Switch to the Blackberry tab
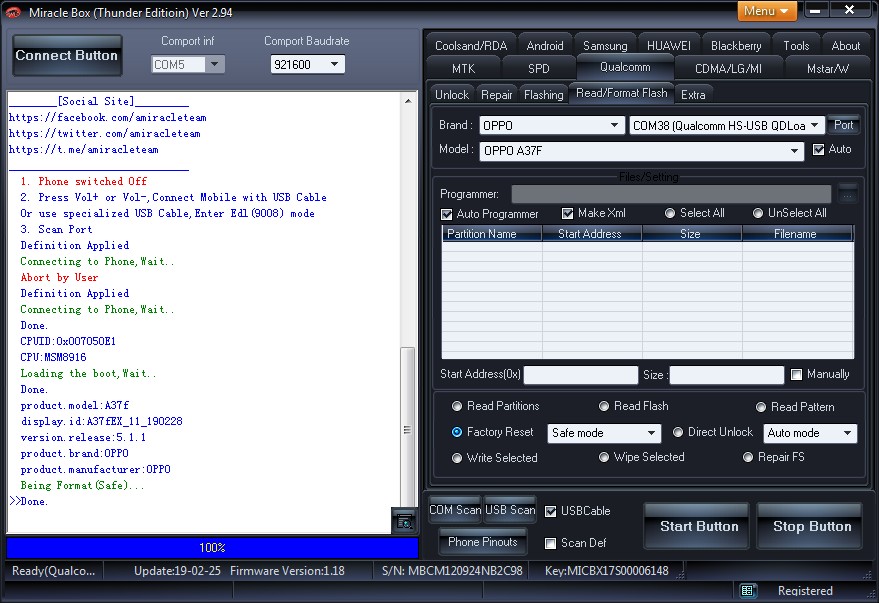This screenshot has height=603, width=879. 736,45
